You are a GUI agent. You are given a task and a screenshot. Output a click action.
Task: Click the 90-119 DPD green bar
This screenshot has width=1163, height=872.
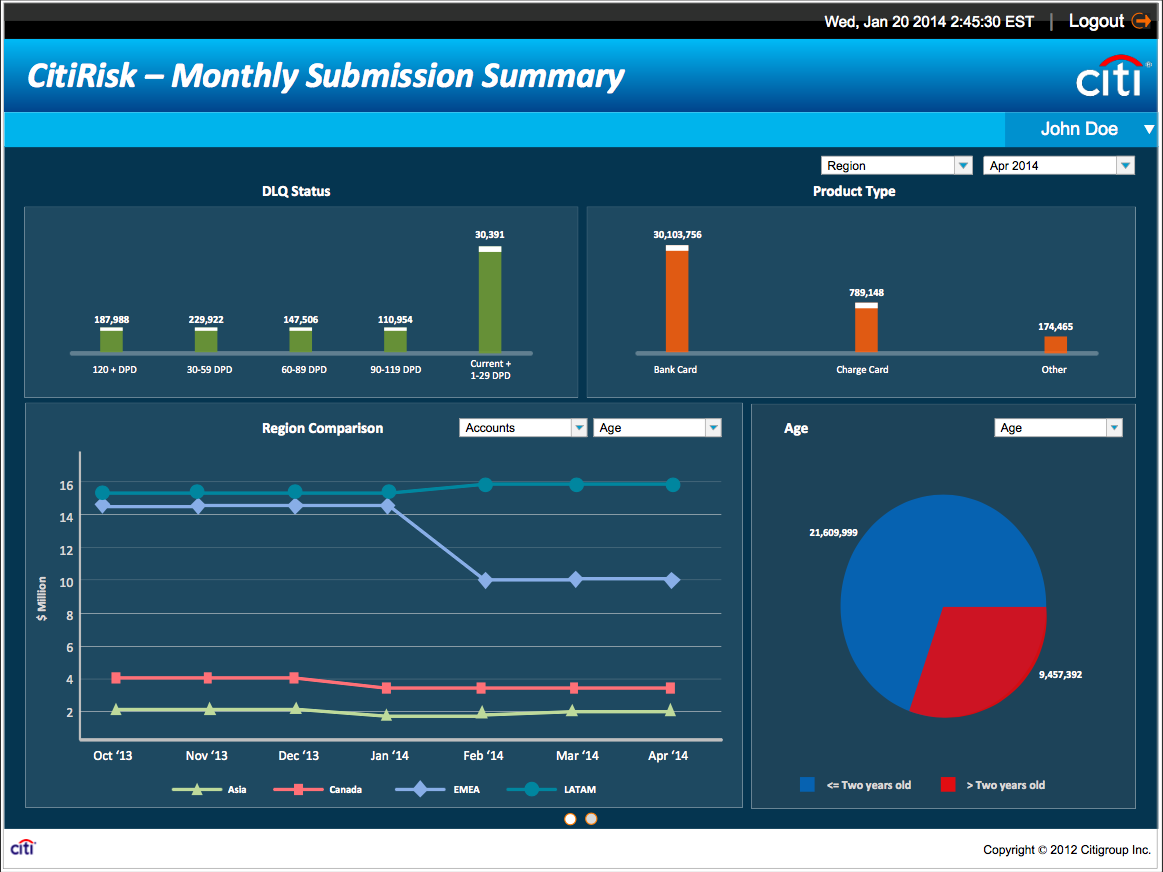[395, 340]
